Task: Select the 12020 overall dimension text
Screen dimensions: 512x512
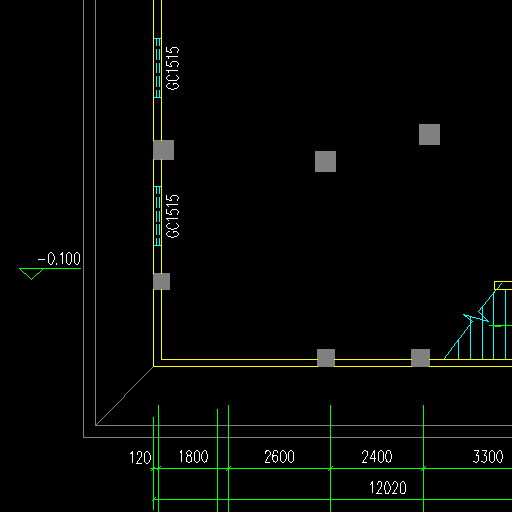Action: (388, 488)
